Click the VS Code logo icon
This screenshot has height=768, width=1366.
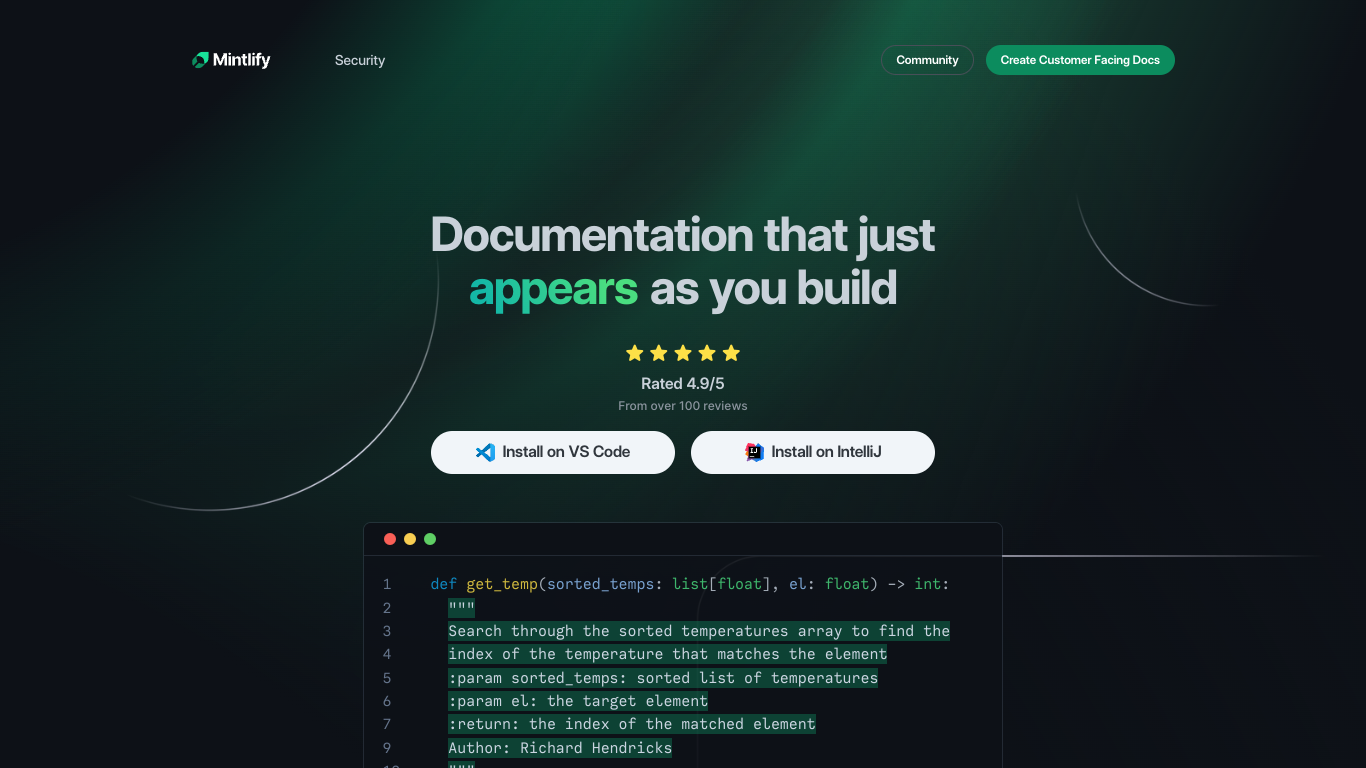(x=485, y=452)
